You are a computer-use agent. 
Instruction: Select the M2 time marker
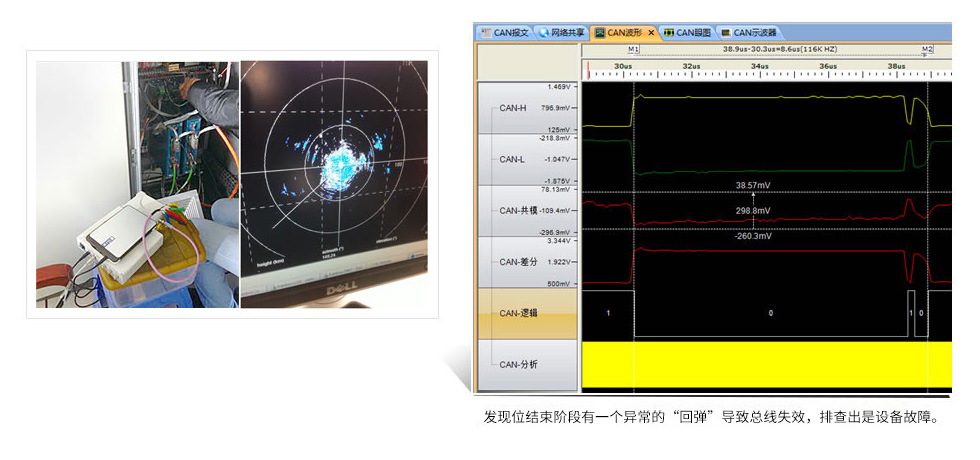[927, 48]
